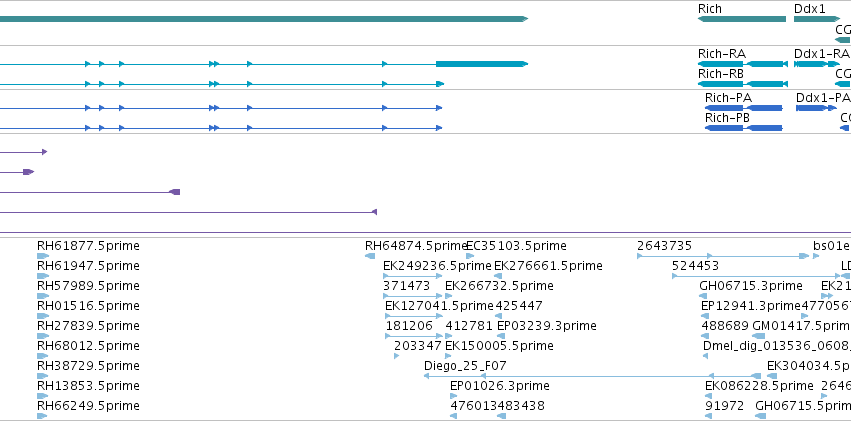Select the GH06715.3prime EST marker
Screen dimensions: 851x421
coord(704,296)
